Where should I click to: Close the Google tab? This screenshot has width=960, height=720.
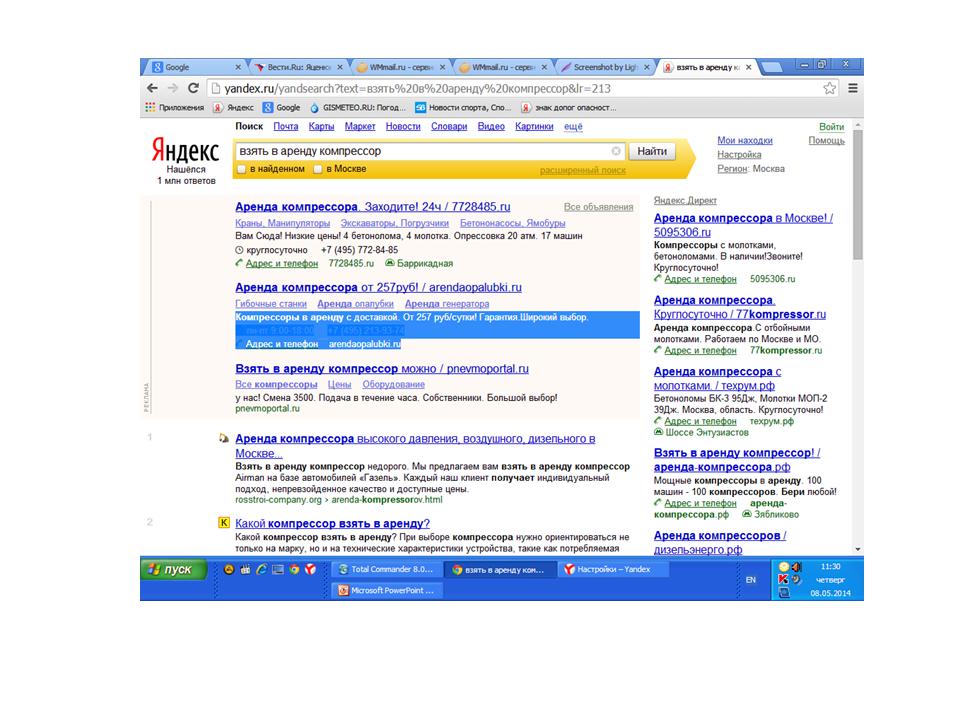click(x=238, y=67)
